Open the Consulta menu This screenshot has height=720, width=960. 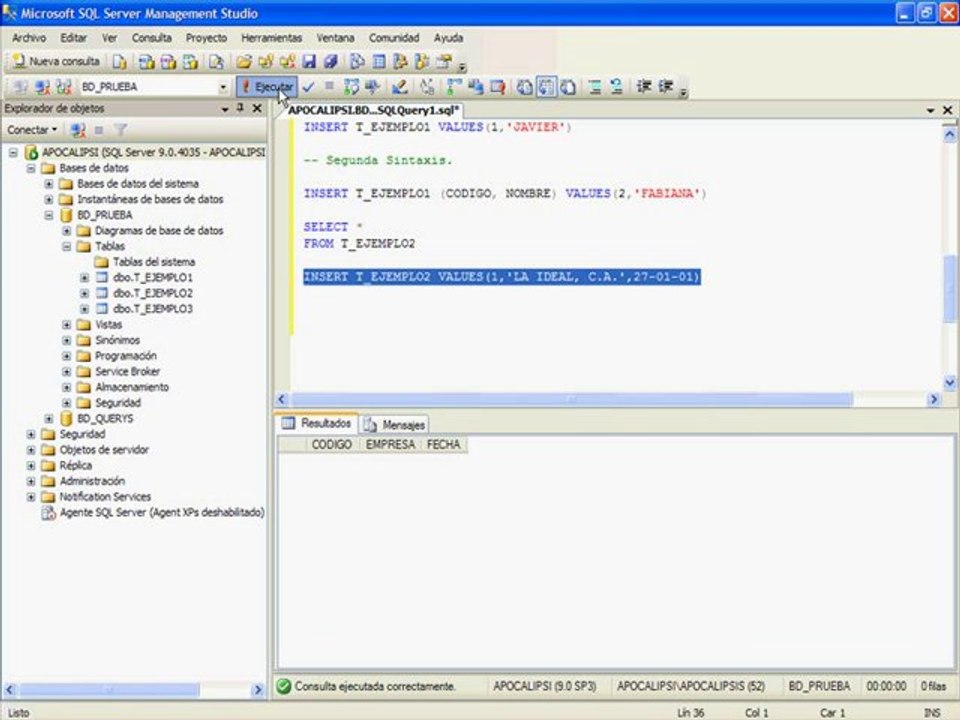152,38
